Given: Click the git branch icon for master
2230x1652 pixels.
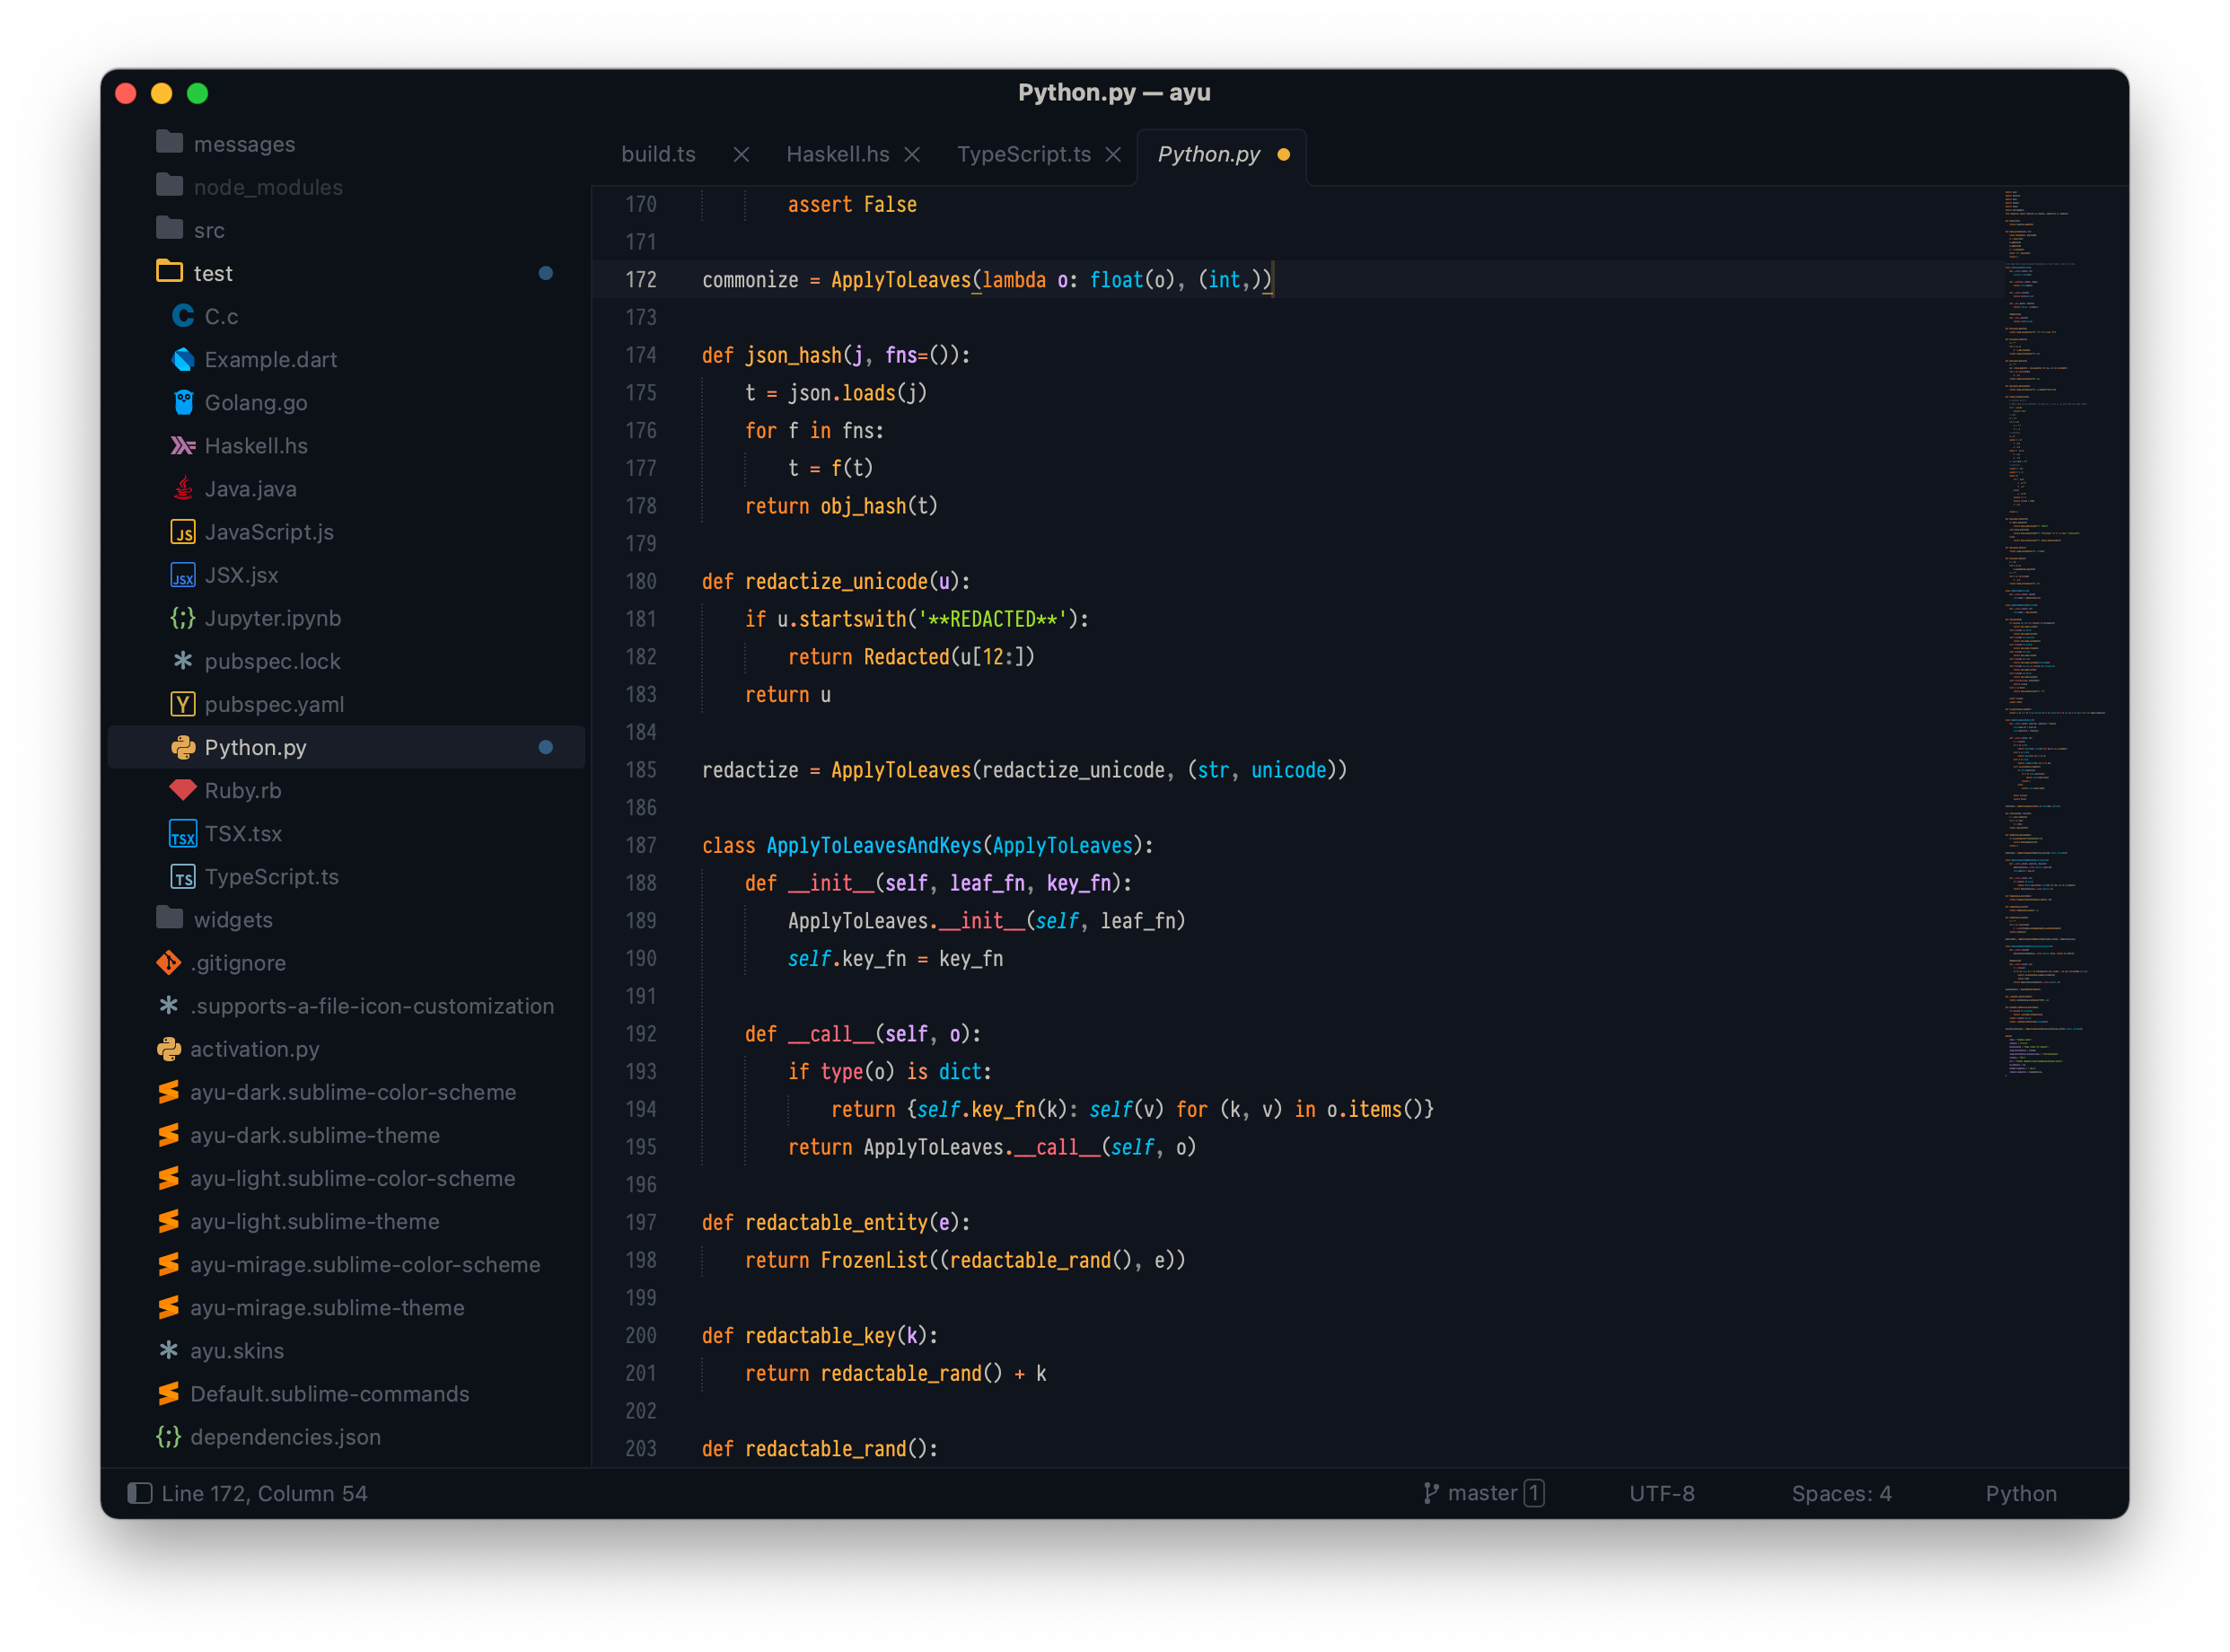Looking at the screenshot, I should point(1431,1493).
